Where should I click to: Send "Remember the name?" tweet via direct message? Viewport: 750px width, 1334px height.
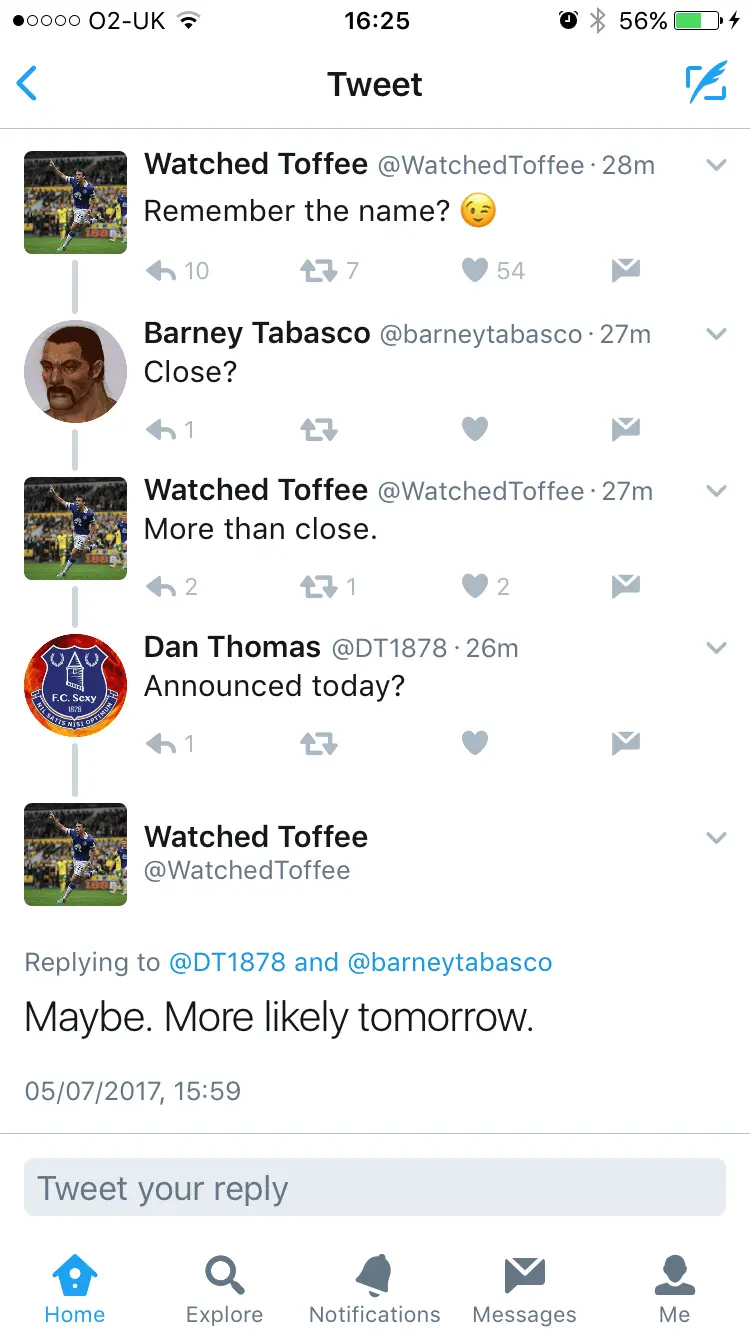point(625,270)
